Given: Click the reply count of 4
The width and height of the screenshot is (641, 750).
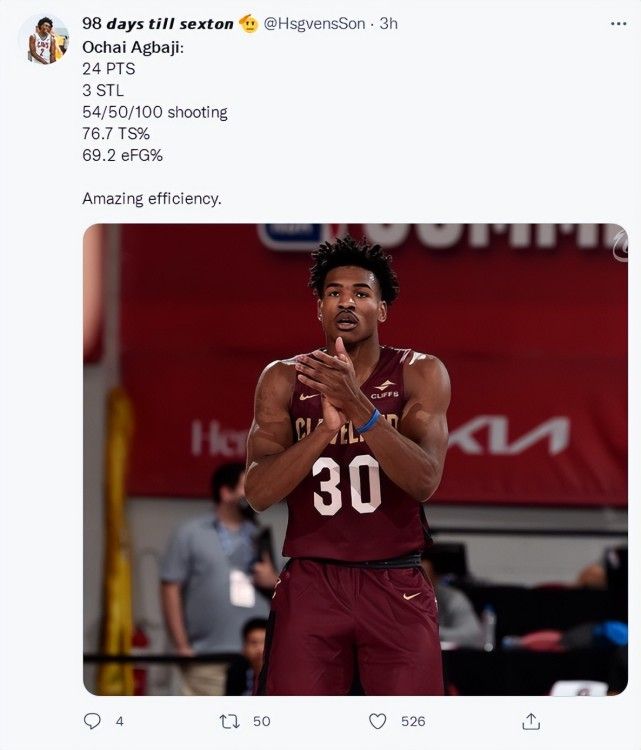Looking at the screenshot, I should 120,721.
